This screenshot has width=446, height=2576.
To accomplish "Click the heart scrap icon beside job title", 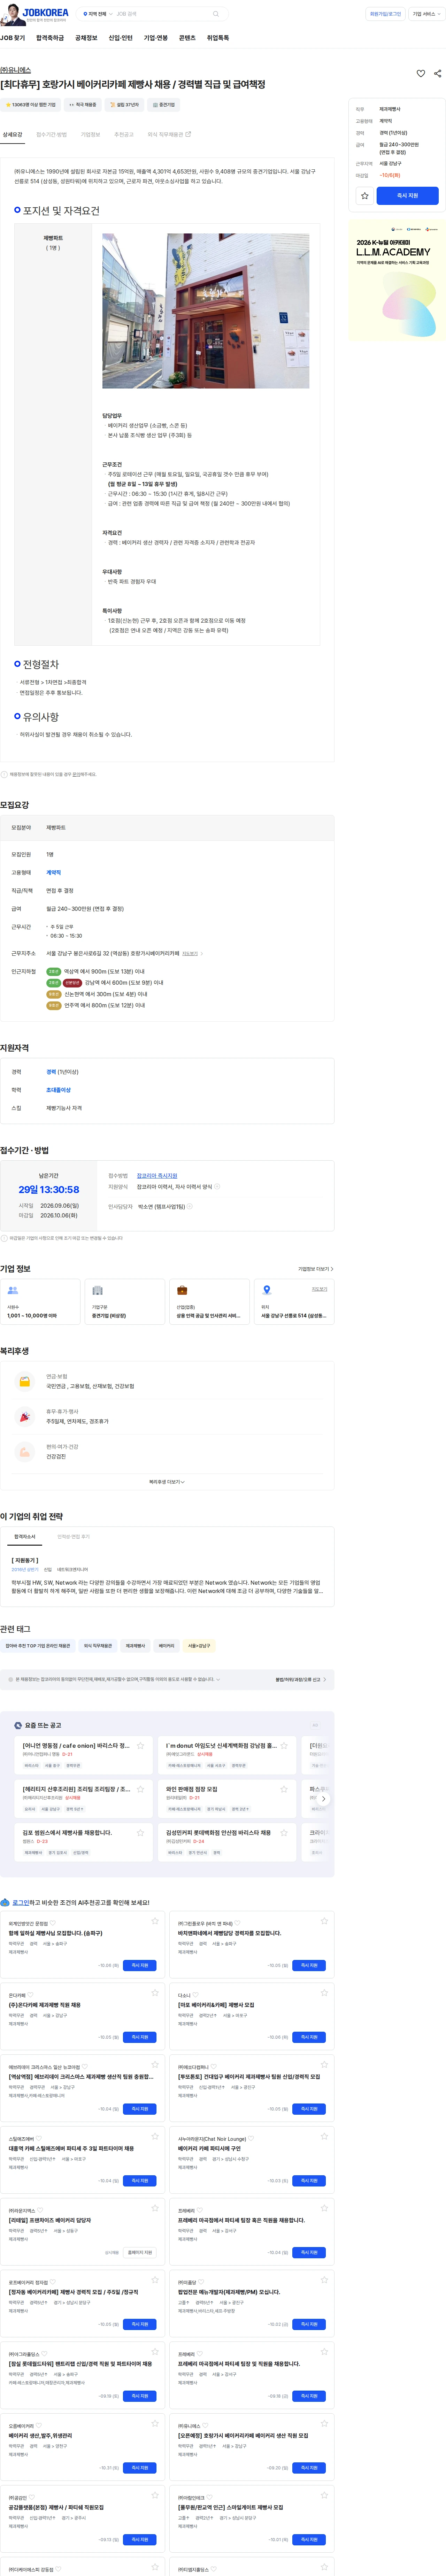I will [421, 73].
